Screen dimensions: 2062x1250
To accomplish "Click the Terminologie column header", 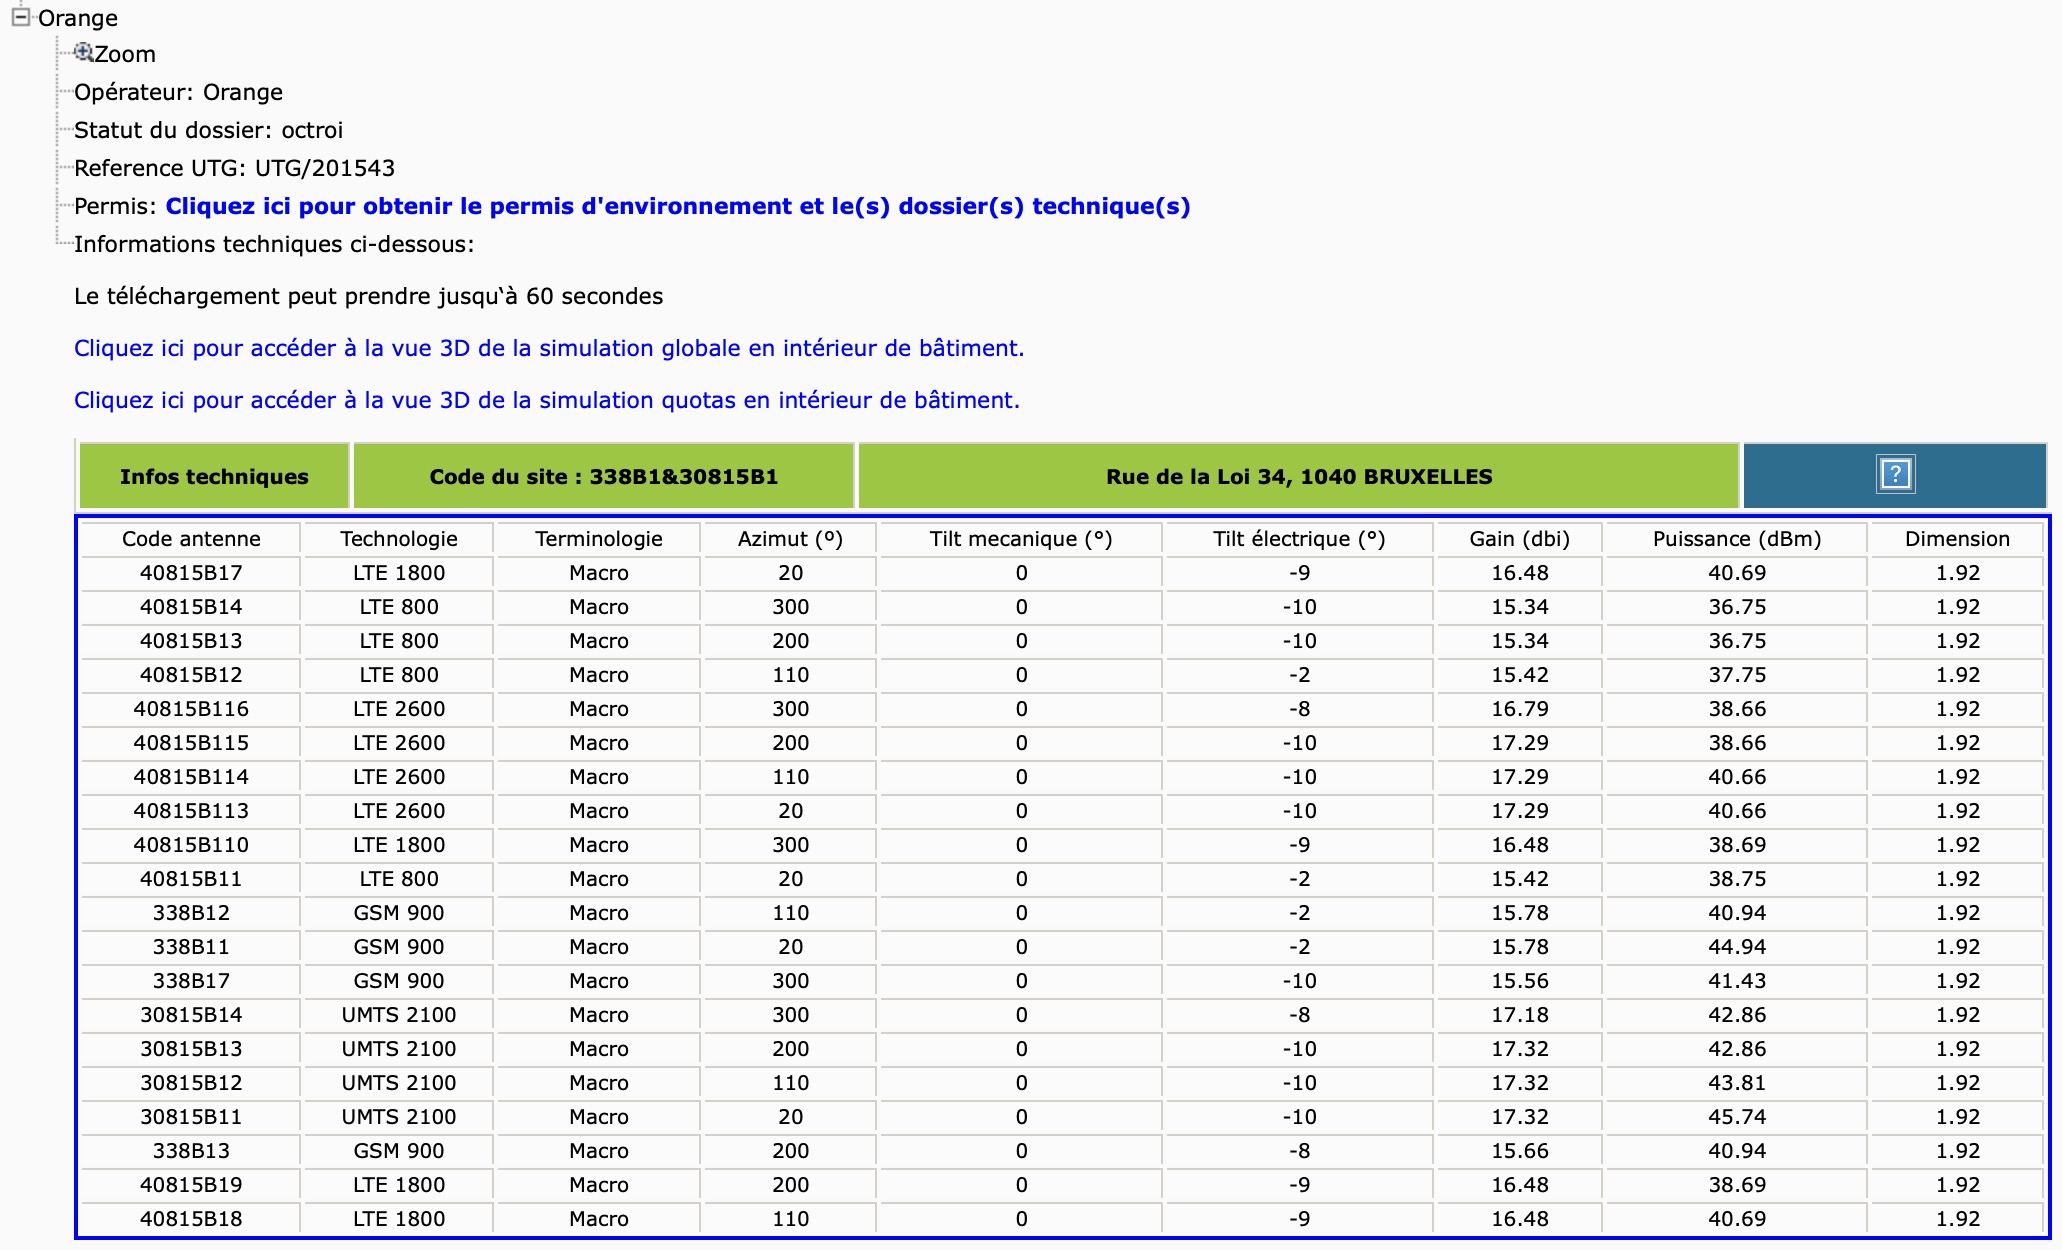I will click(x=599, y=539).
